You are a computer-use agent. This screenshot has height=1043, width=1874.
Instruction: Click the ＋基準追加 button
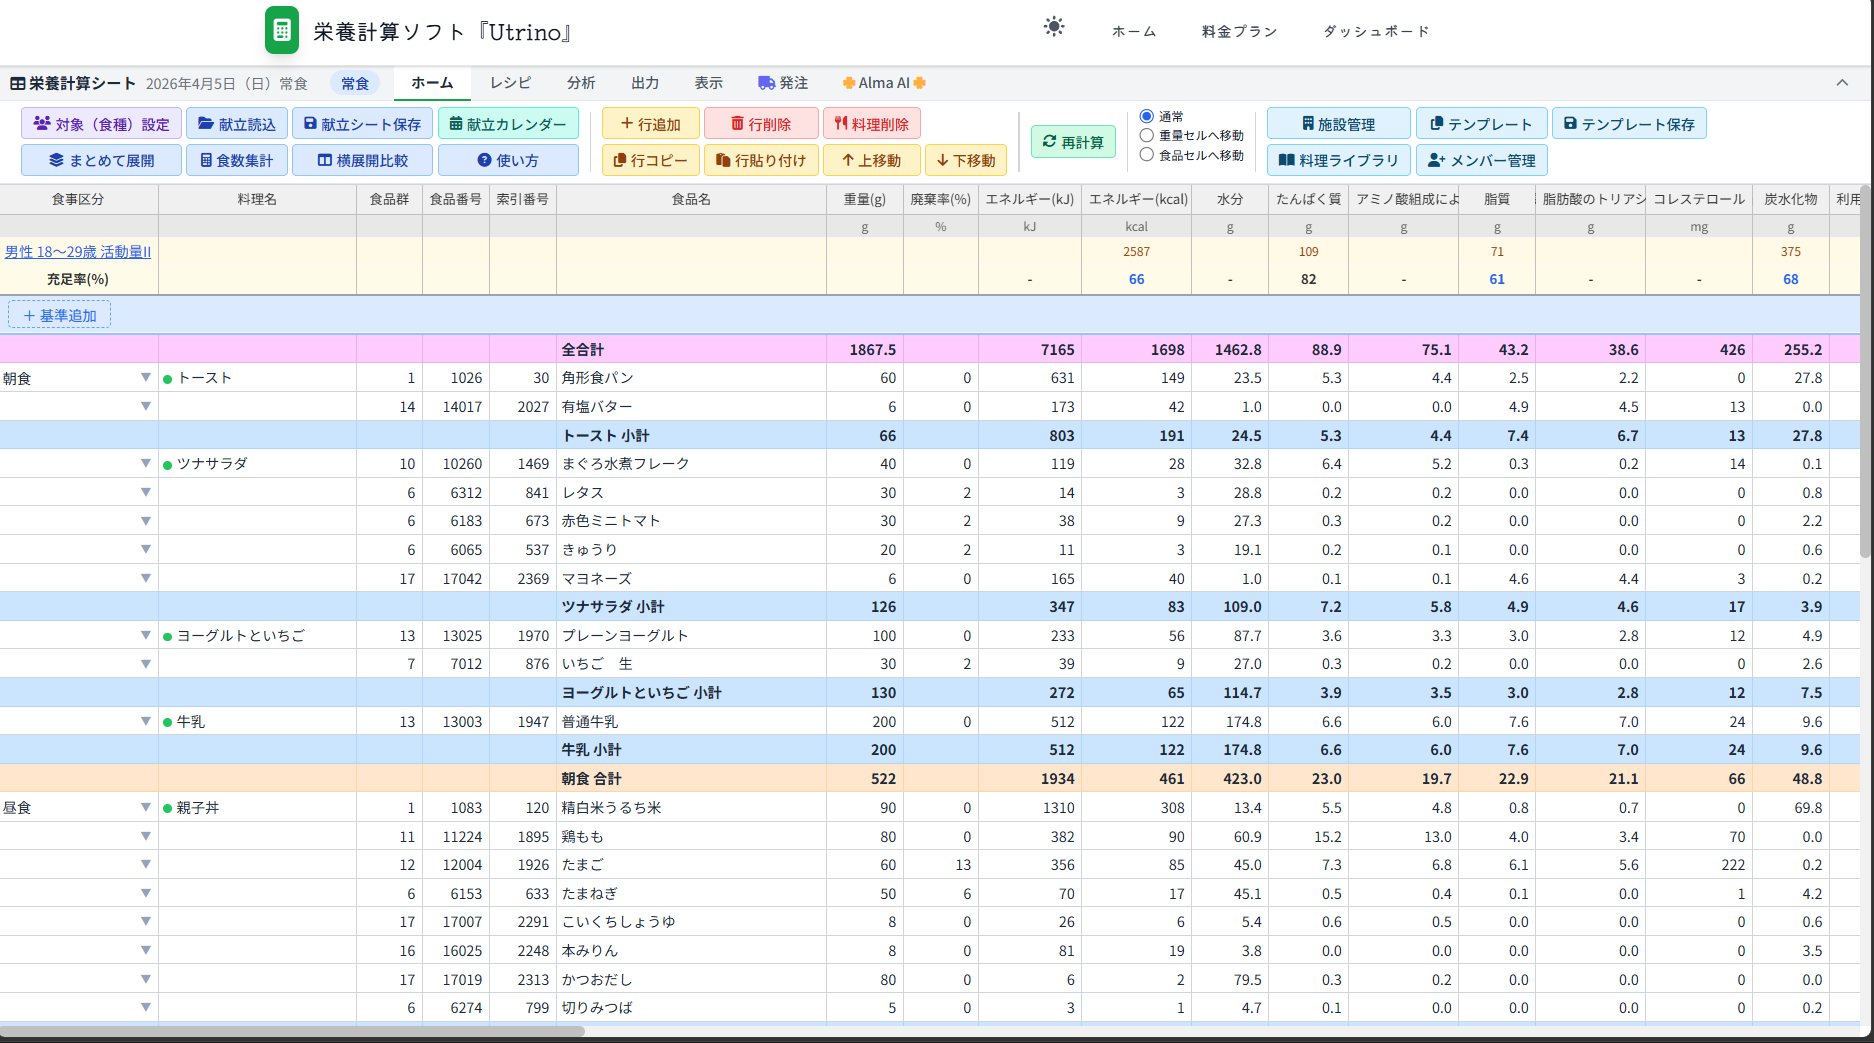point(60,316)
